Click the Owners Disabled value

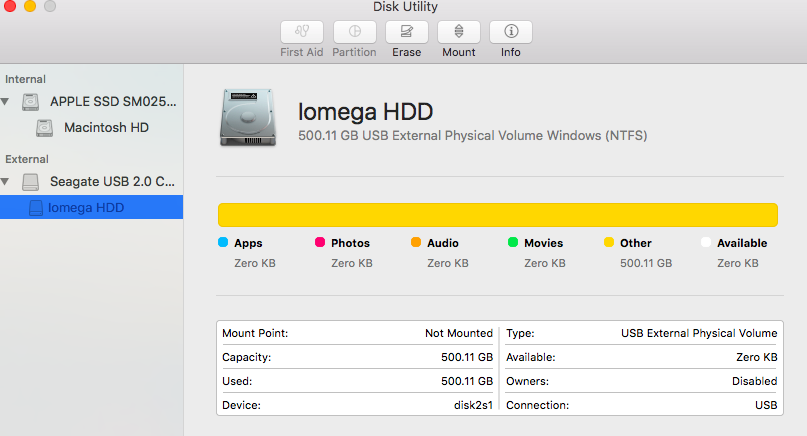click(755, 381)
